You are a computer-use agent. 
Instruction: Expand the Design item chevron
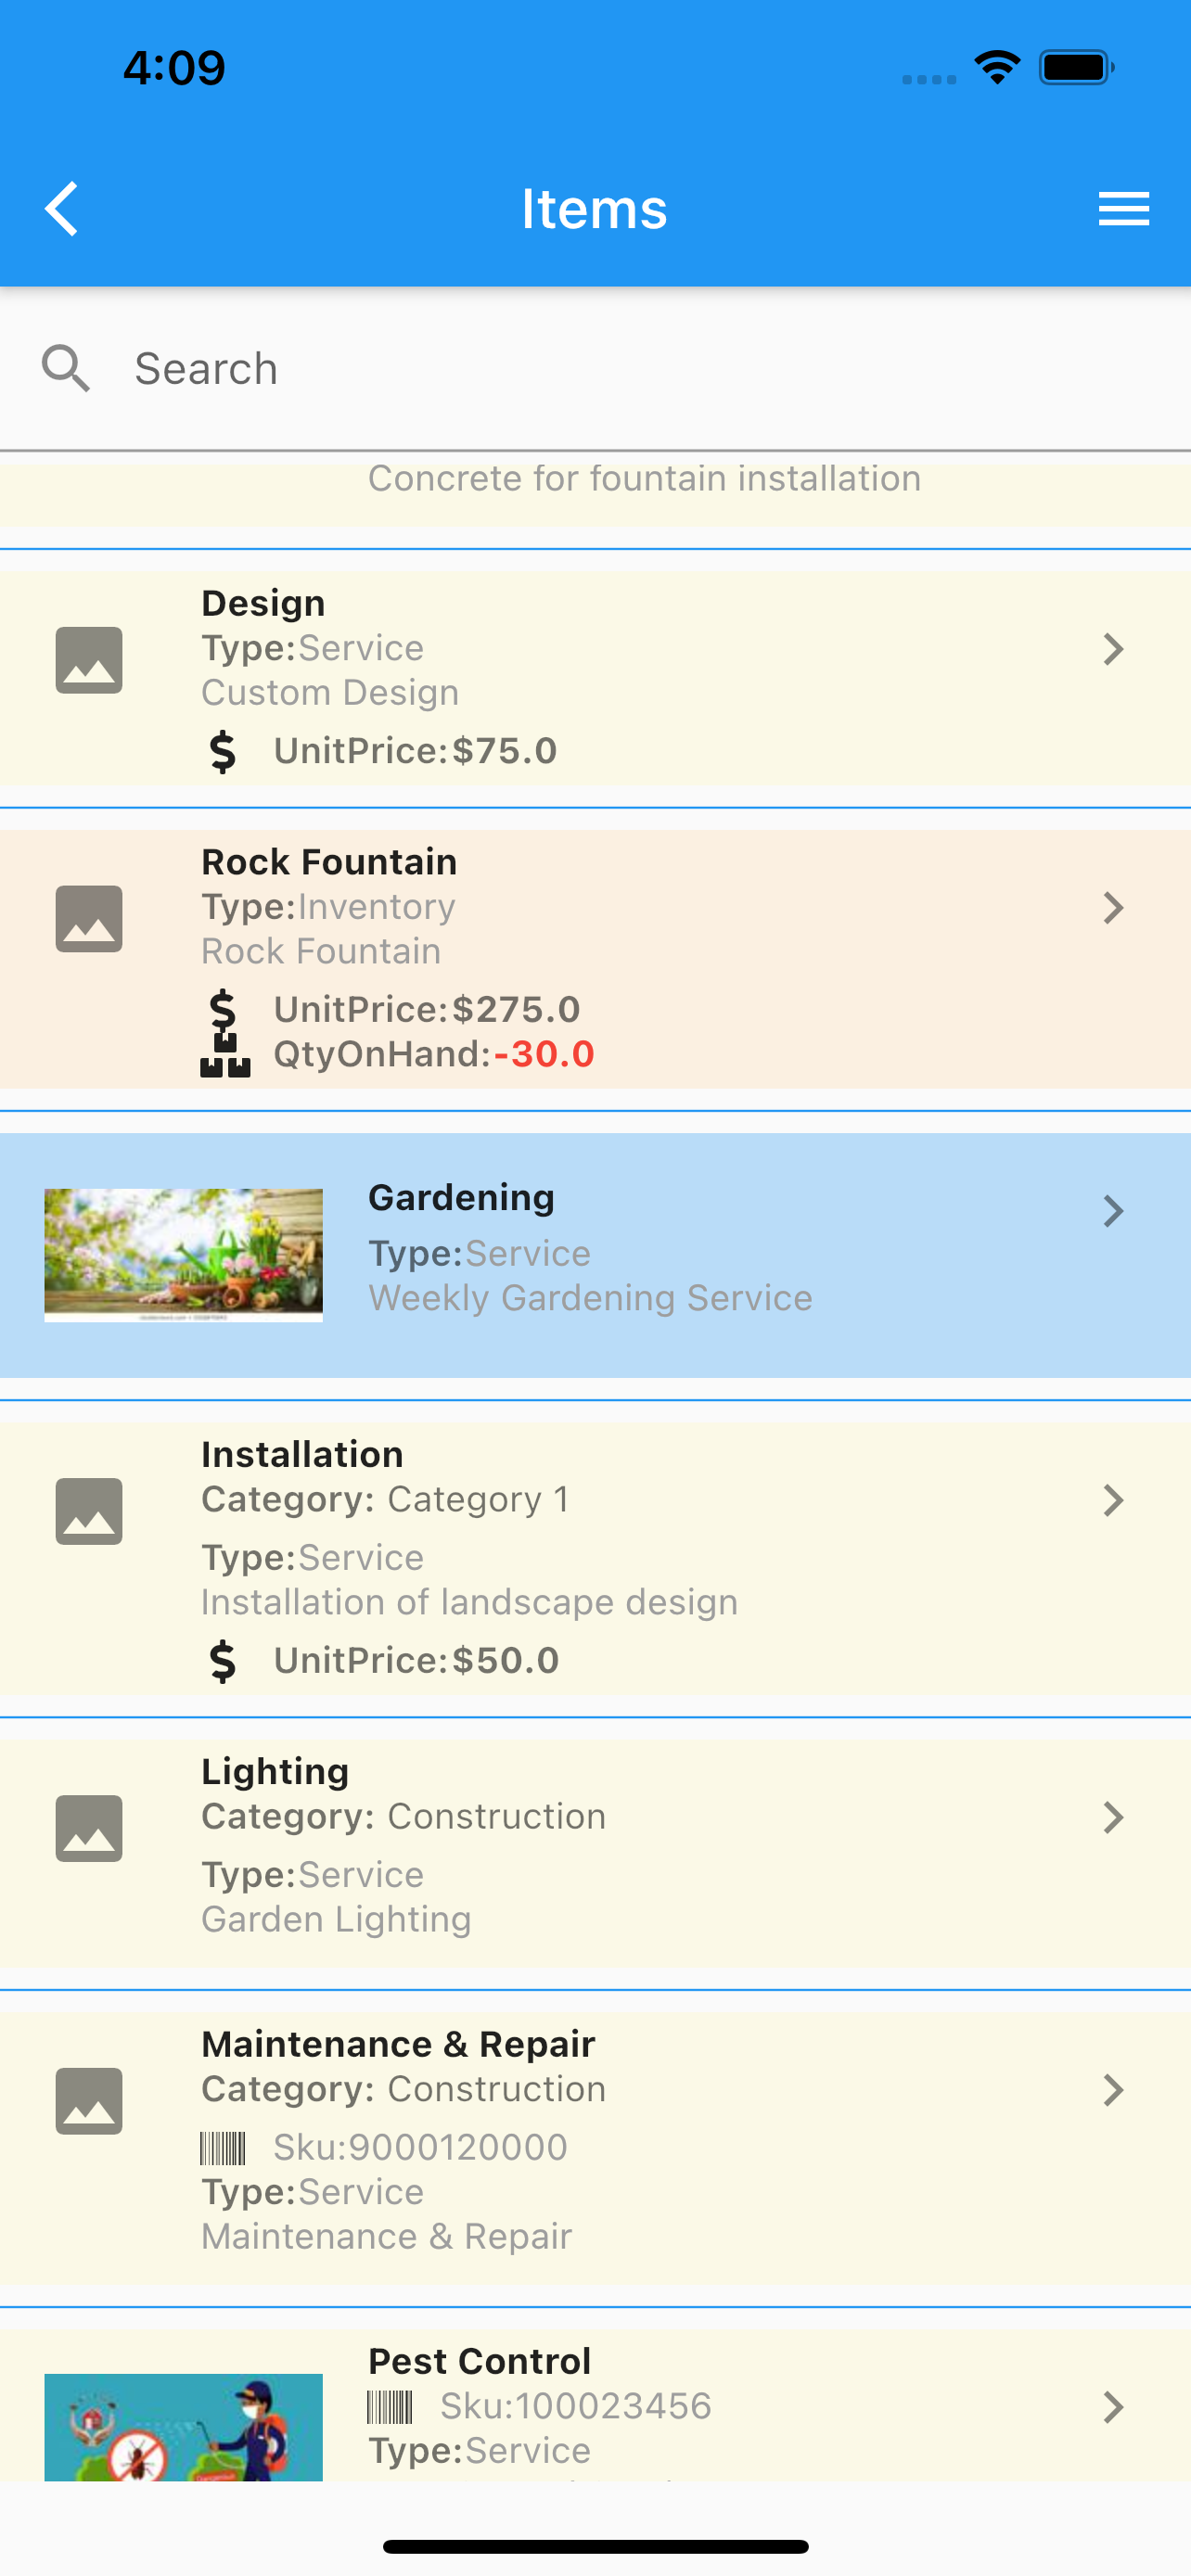pyautogui.click(x=1113, y=649)
